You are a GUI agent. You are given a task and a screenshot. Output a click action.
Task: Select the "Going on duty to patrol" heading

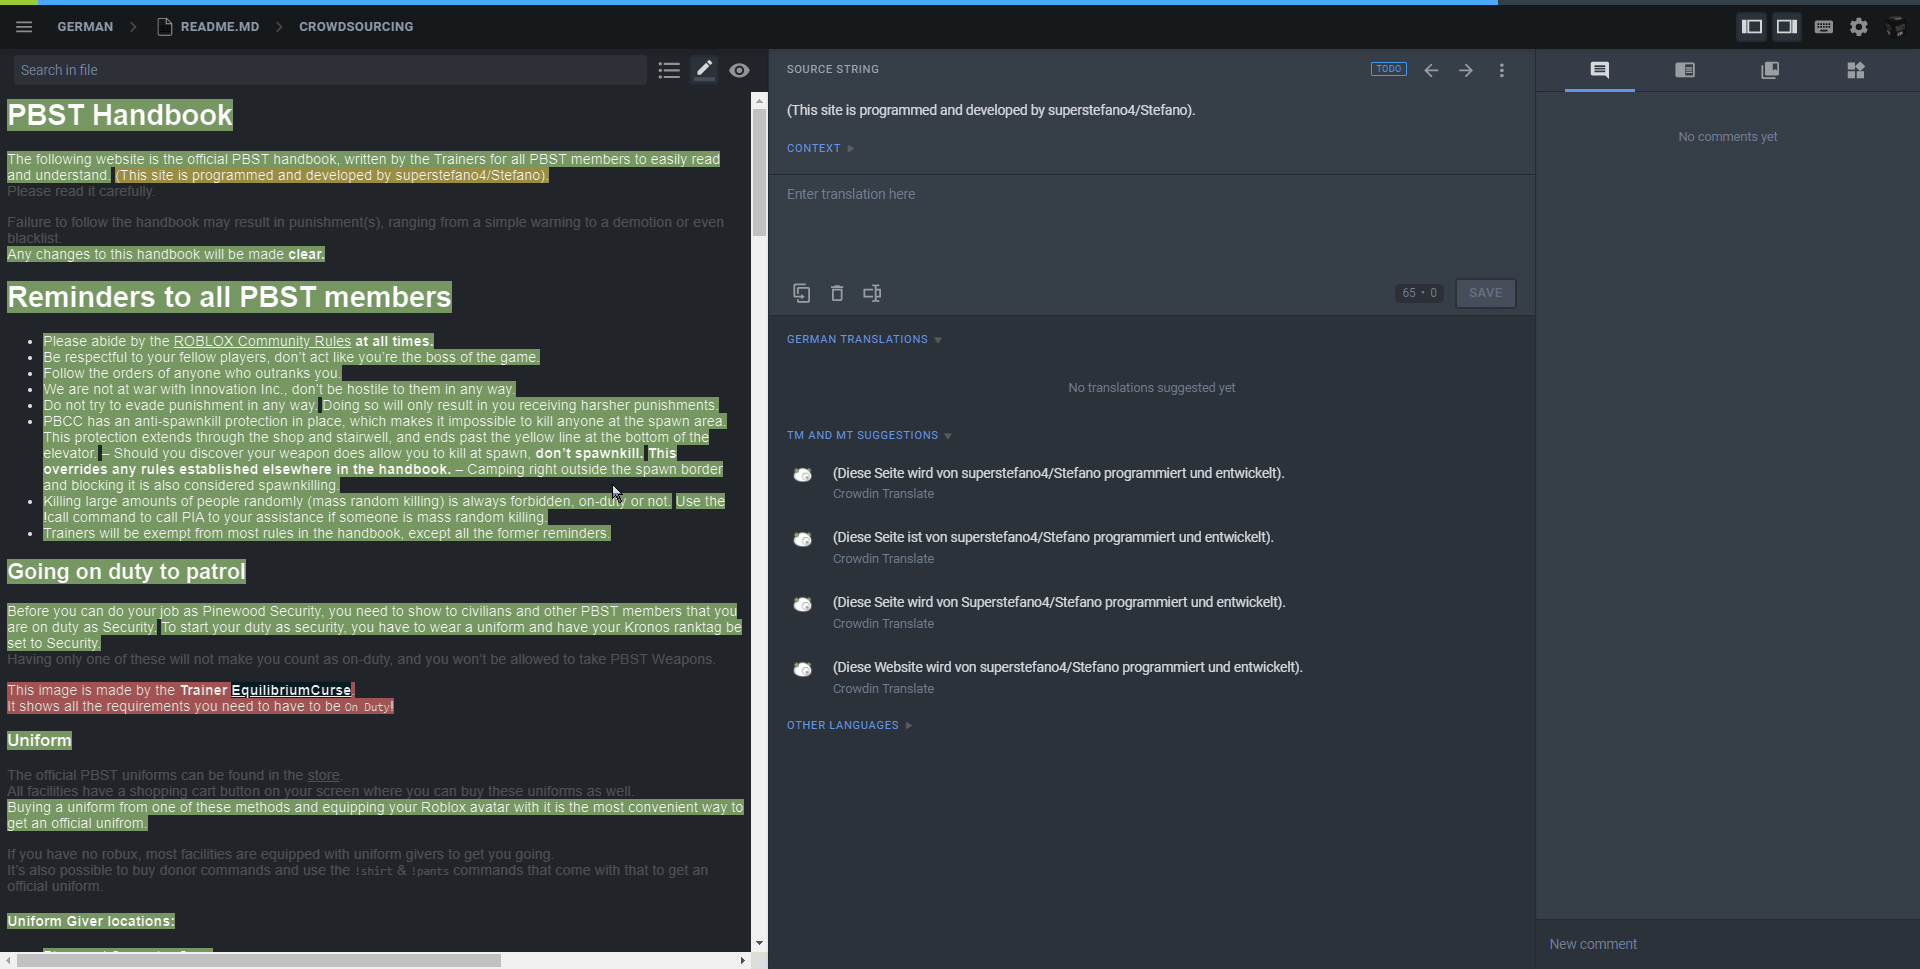[x=126, y=572]
